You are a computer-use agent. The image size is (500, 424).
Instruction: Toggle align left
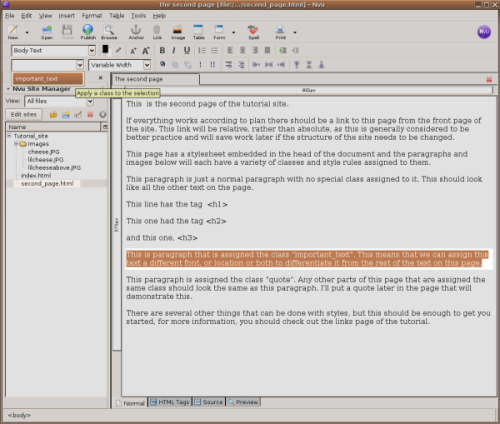[230, 50]
